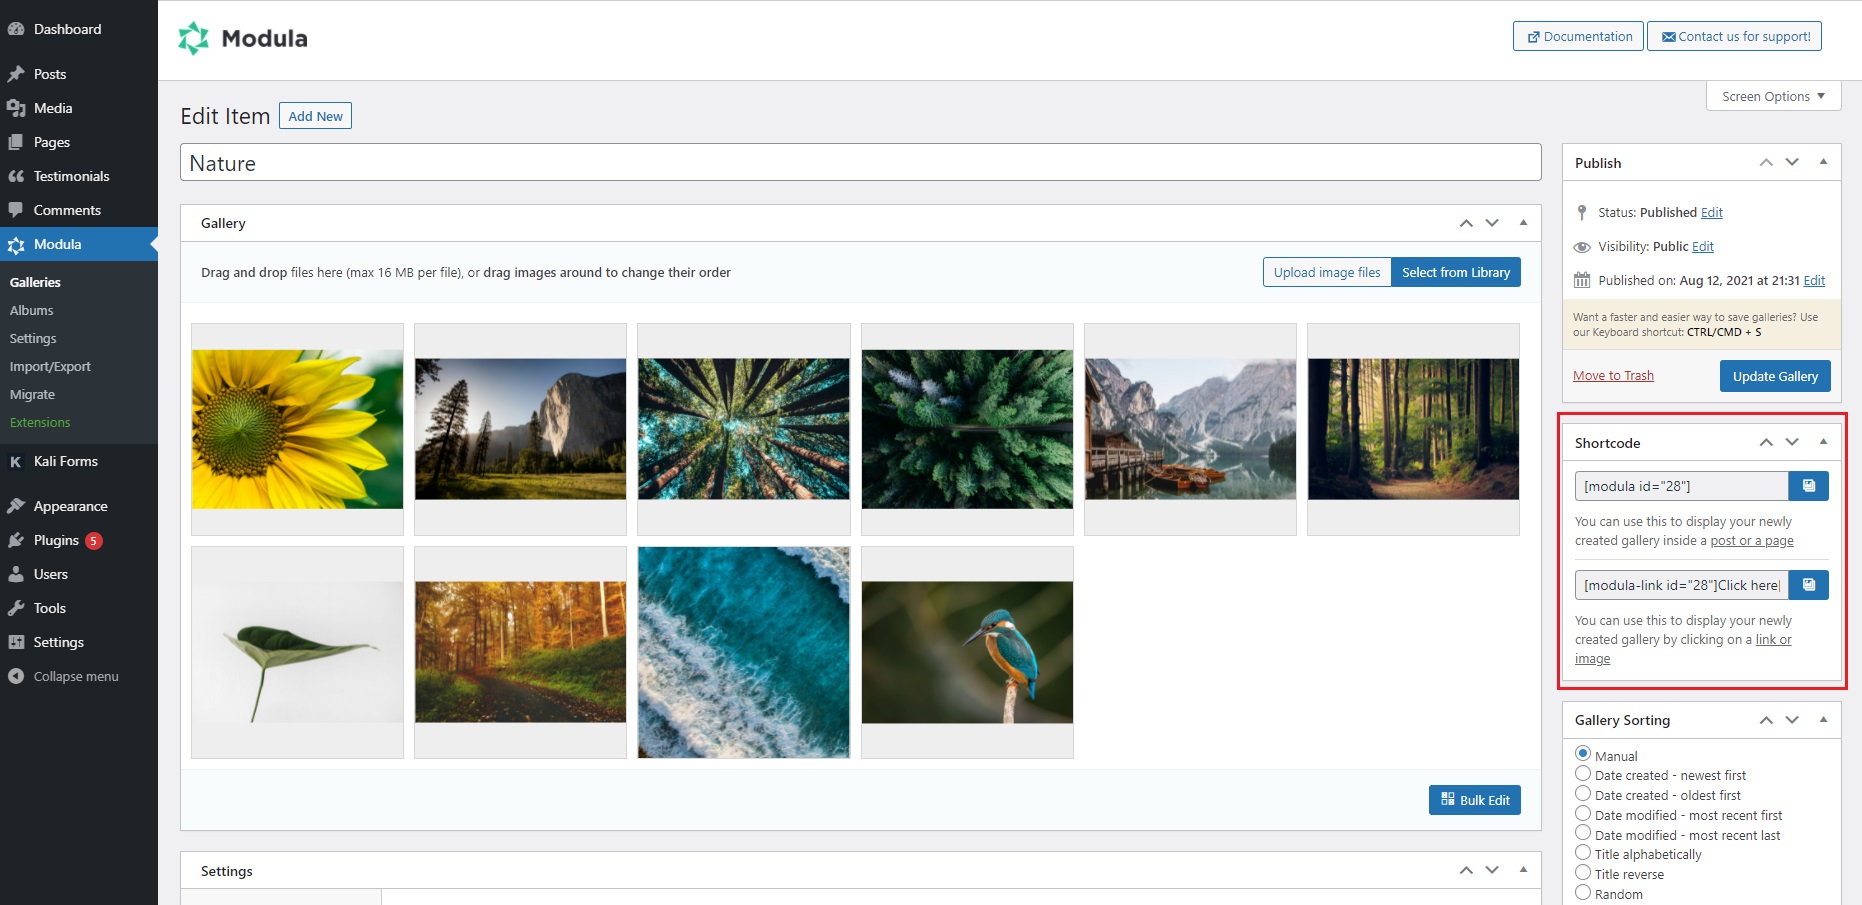Collapse the Gallery panel

point(1523,222)
